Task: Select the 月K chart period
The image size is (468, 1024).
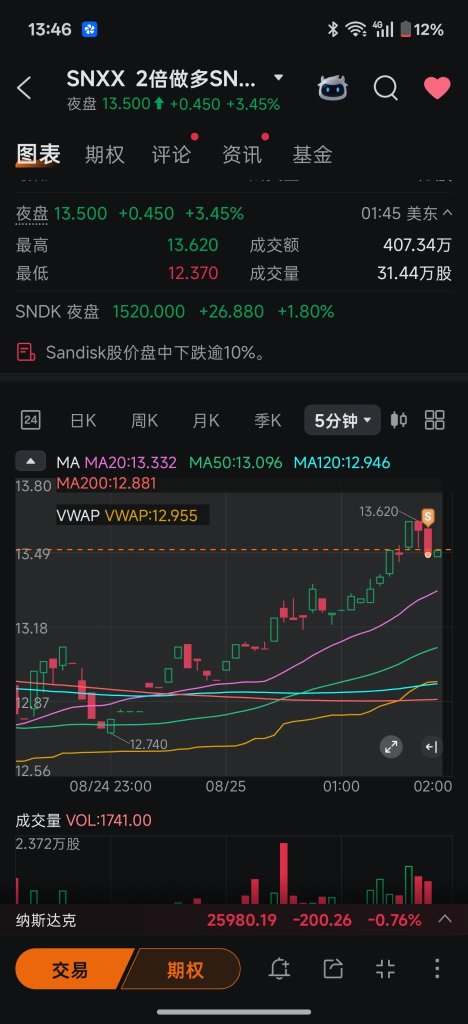Action: [x=206, y=421]
